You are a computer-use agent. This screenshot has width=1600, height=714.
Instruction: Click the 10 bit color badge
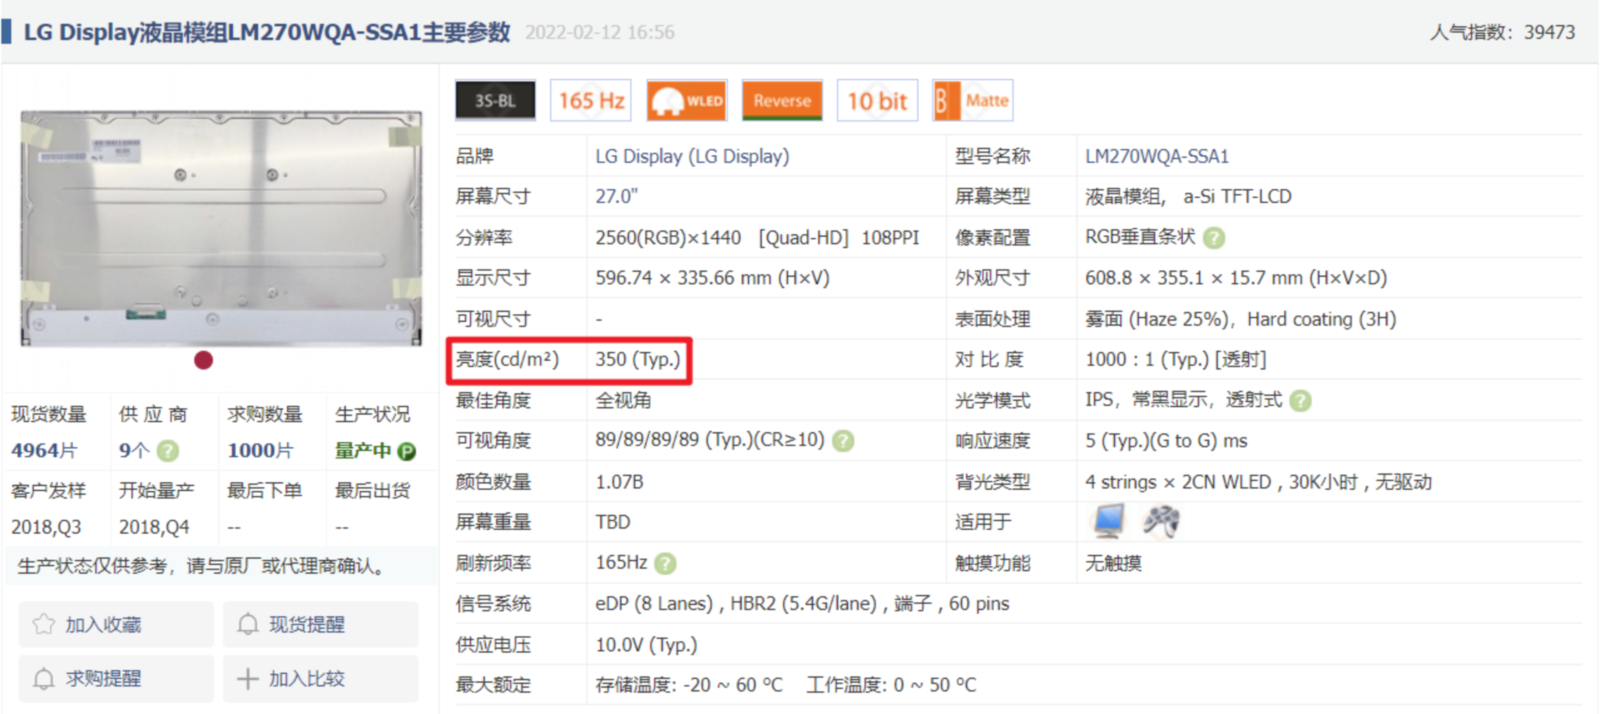(877, 101)
